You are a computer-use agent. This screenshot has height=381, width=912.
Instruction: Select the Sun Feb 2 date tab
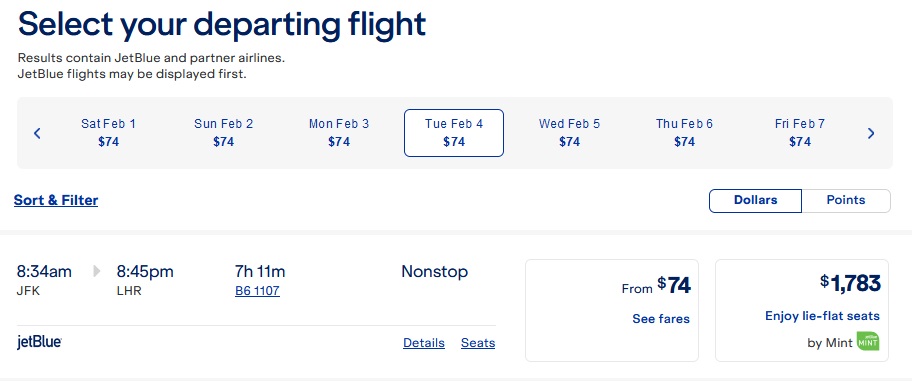(x=223, y=133)
